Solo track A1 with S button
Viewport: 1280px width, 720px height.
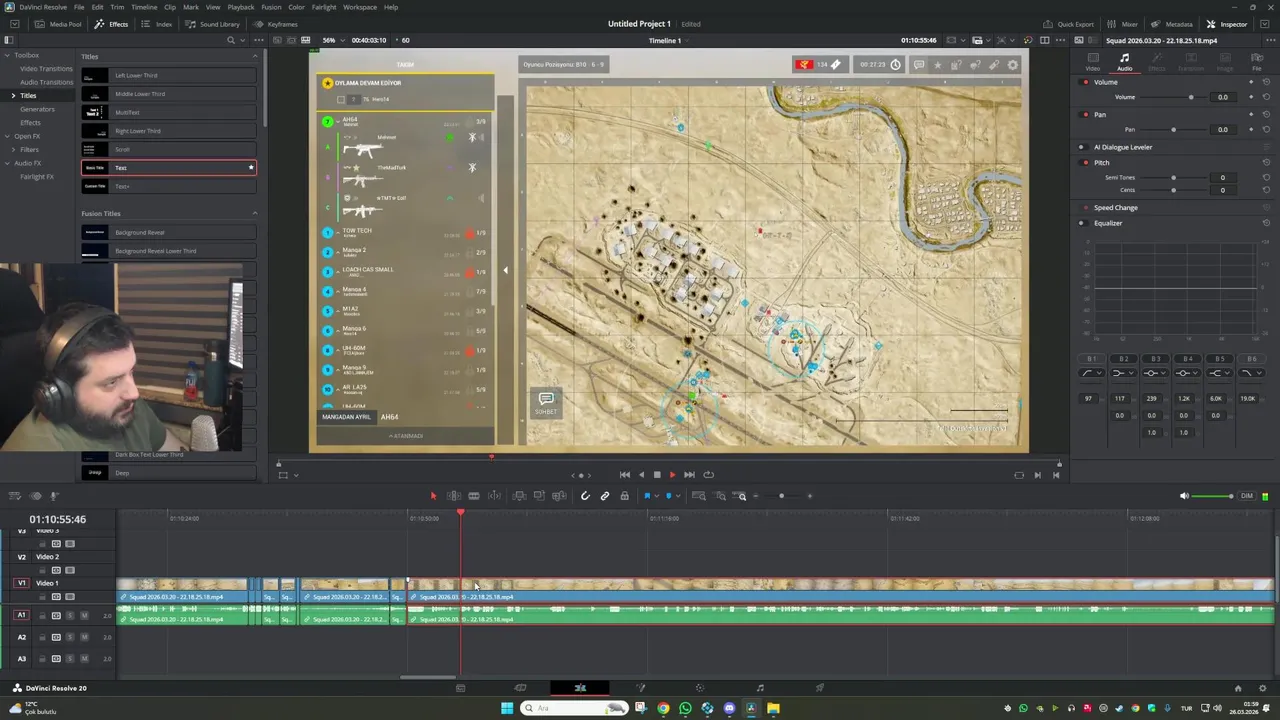70,615
